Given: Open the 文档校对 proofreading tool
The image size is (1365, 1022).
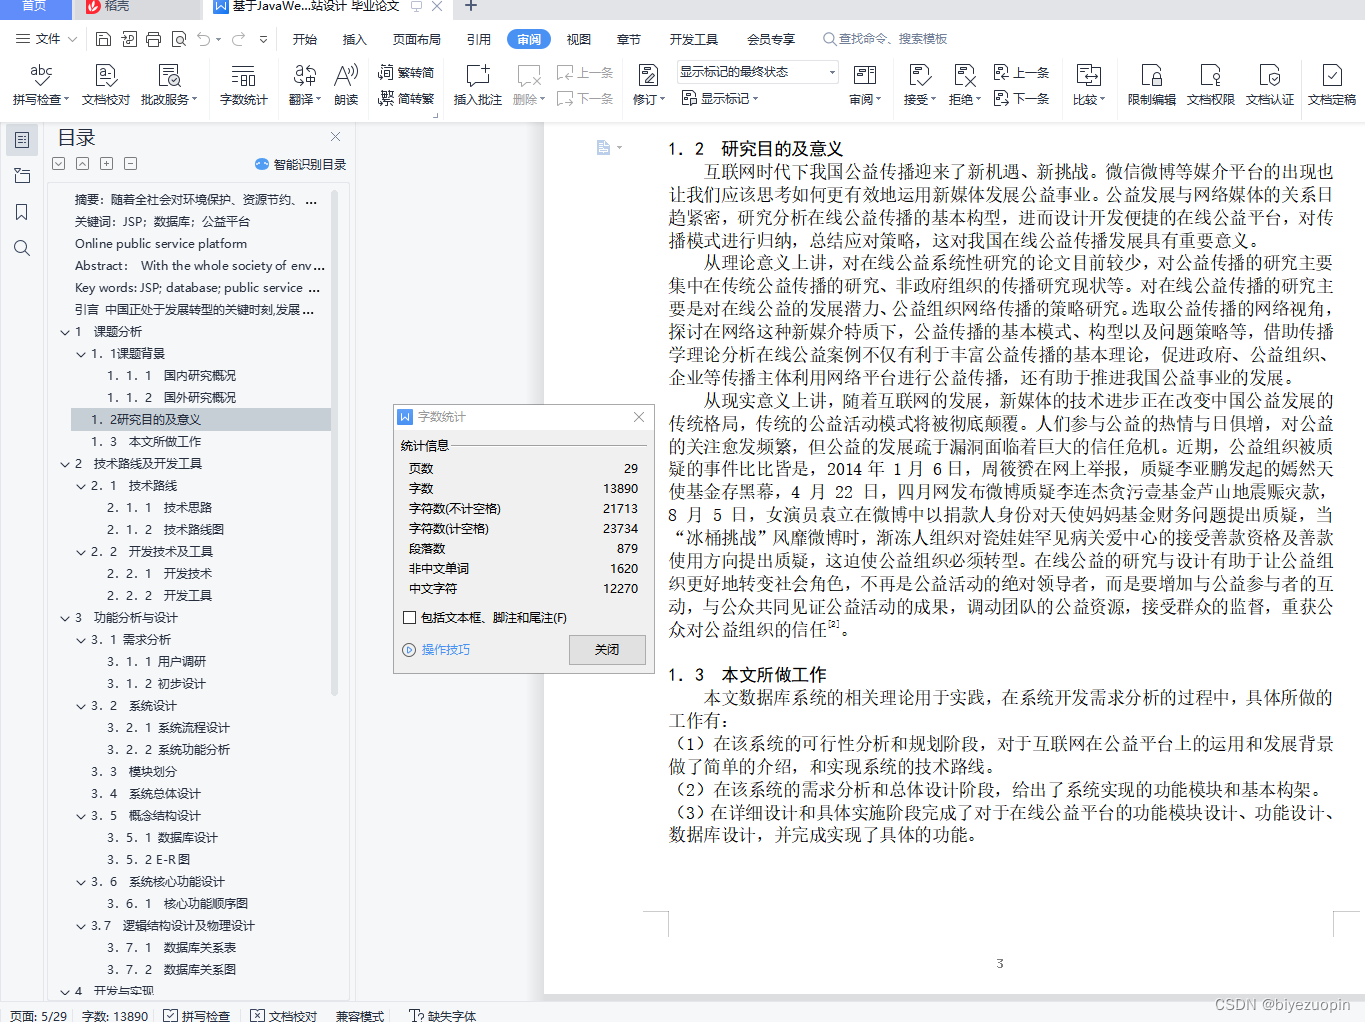Looking at the screenshot, I should pos(106,85).
